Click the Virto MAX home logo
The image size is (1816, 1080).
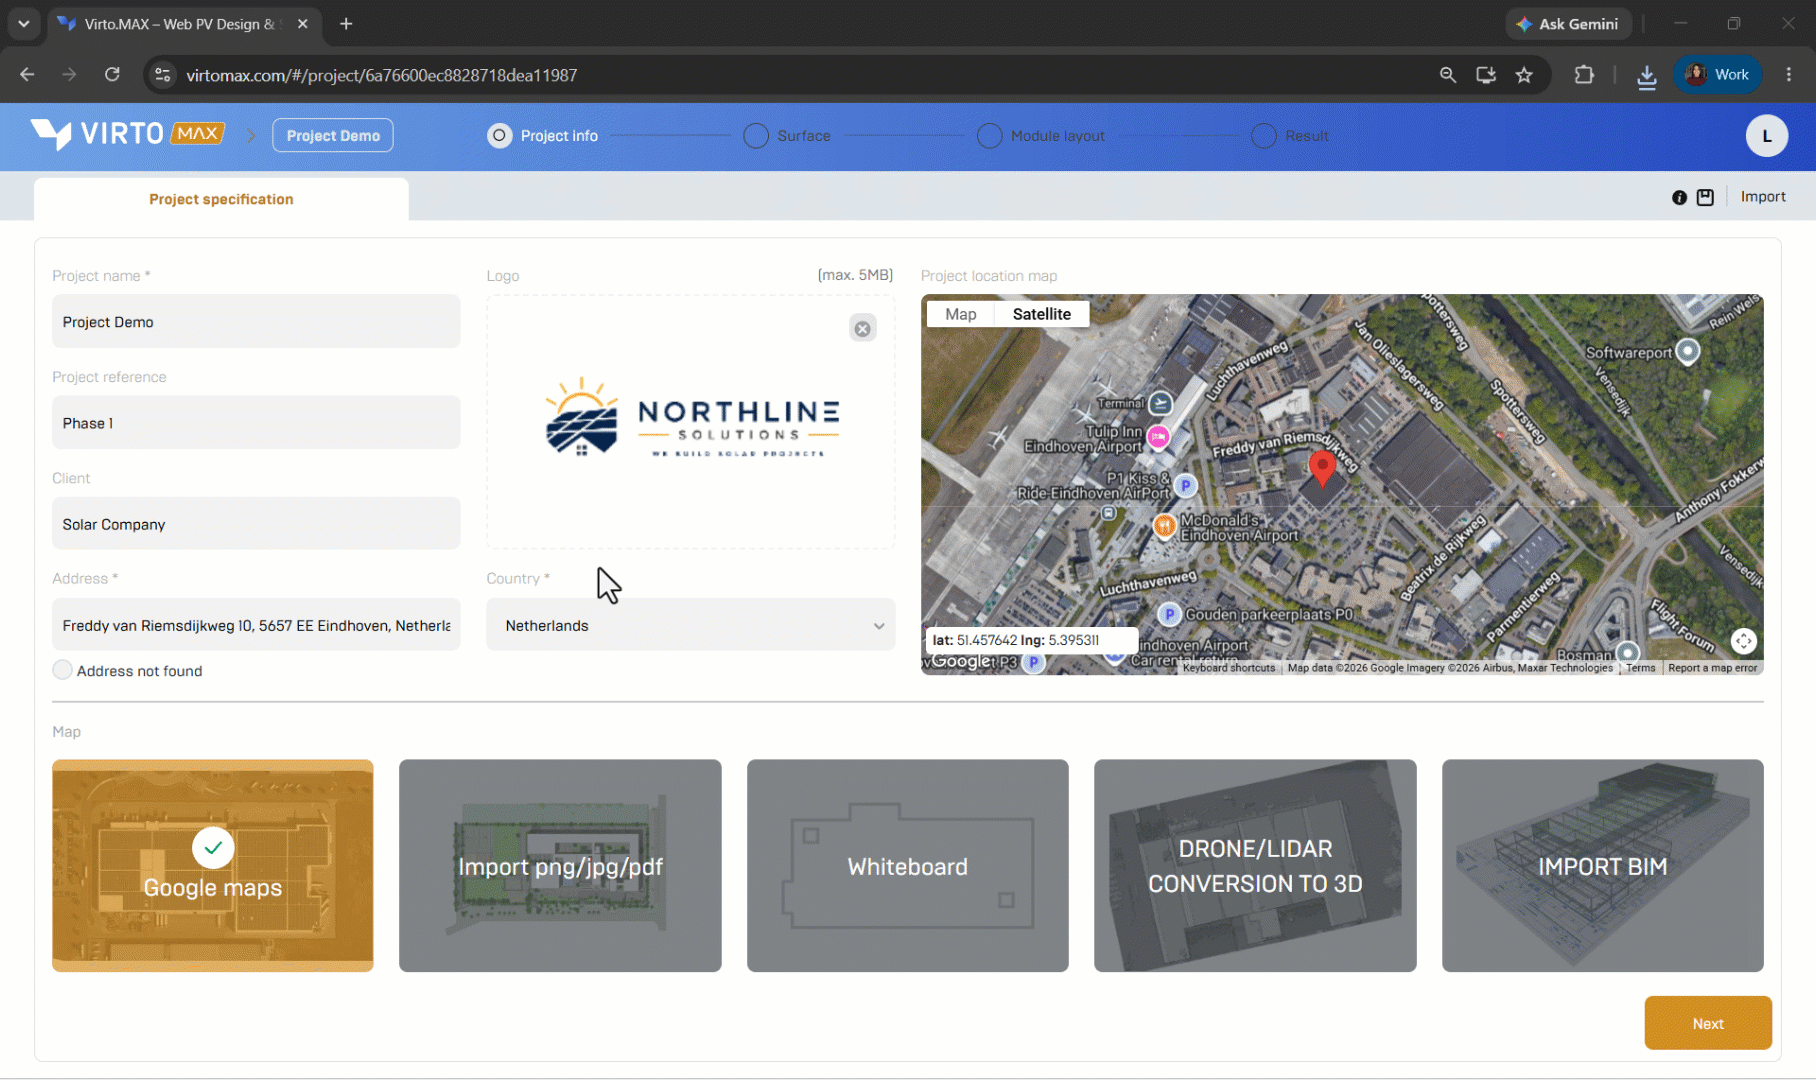[127, 134]
